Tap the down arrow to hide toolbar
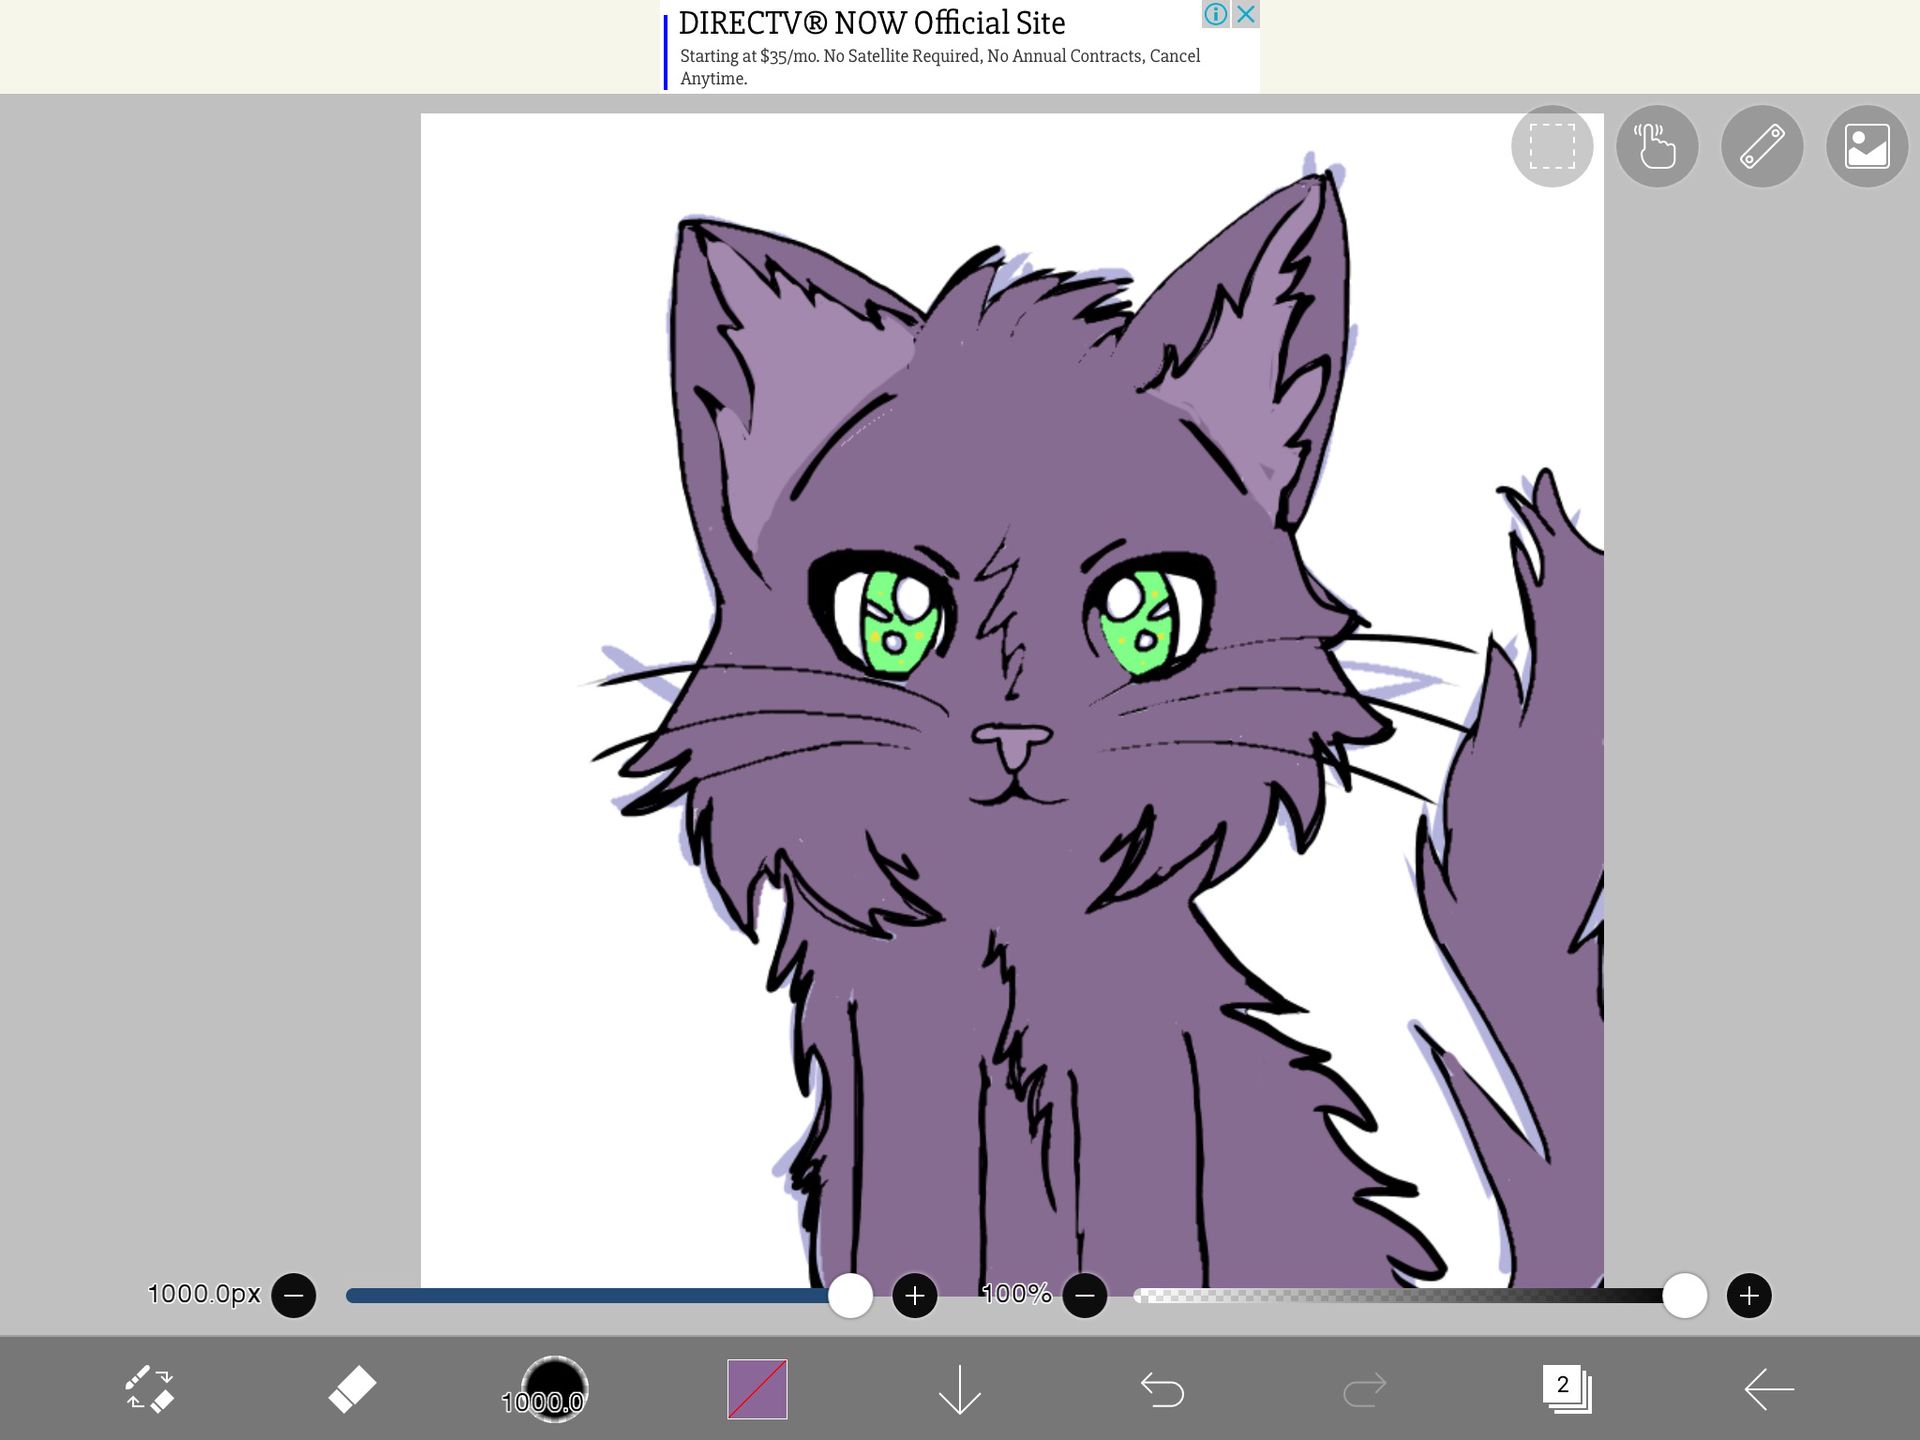 (x=960, y=1389)
